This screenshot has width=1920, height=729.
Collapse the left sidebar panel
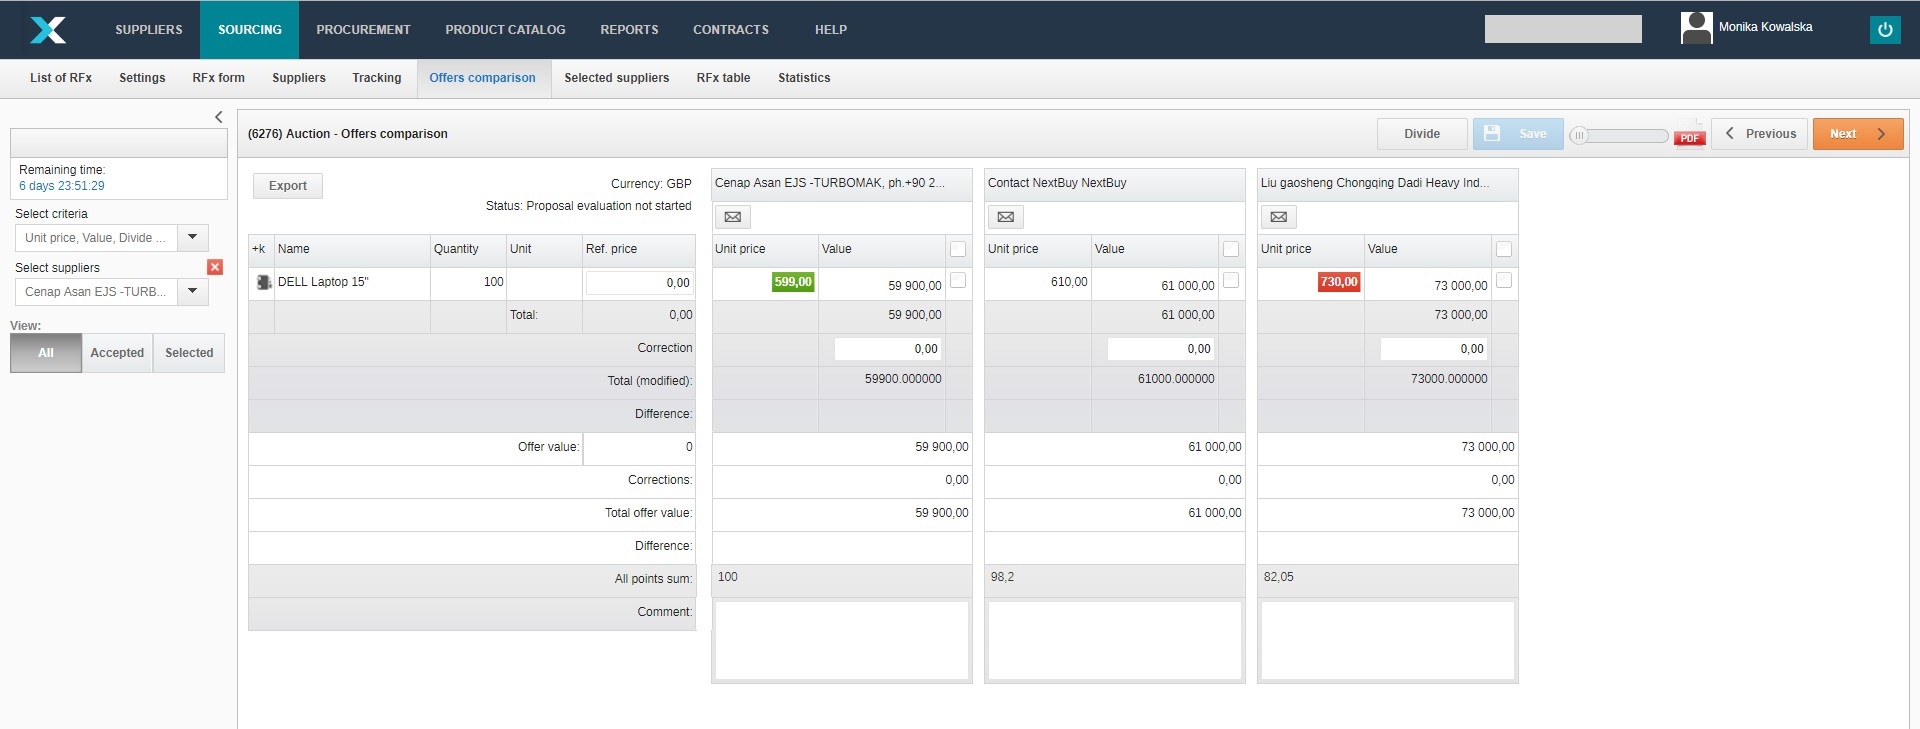219,117
